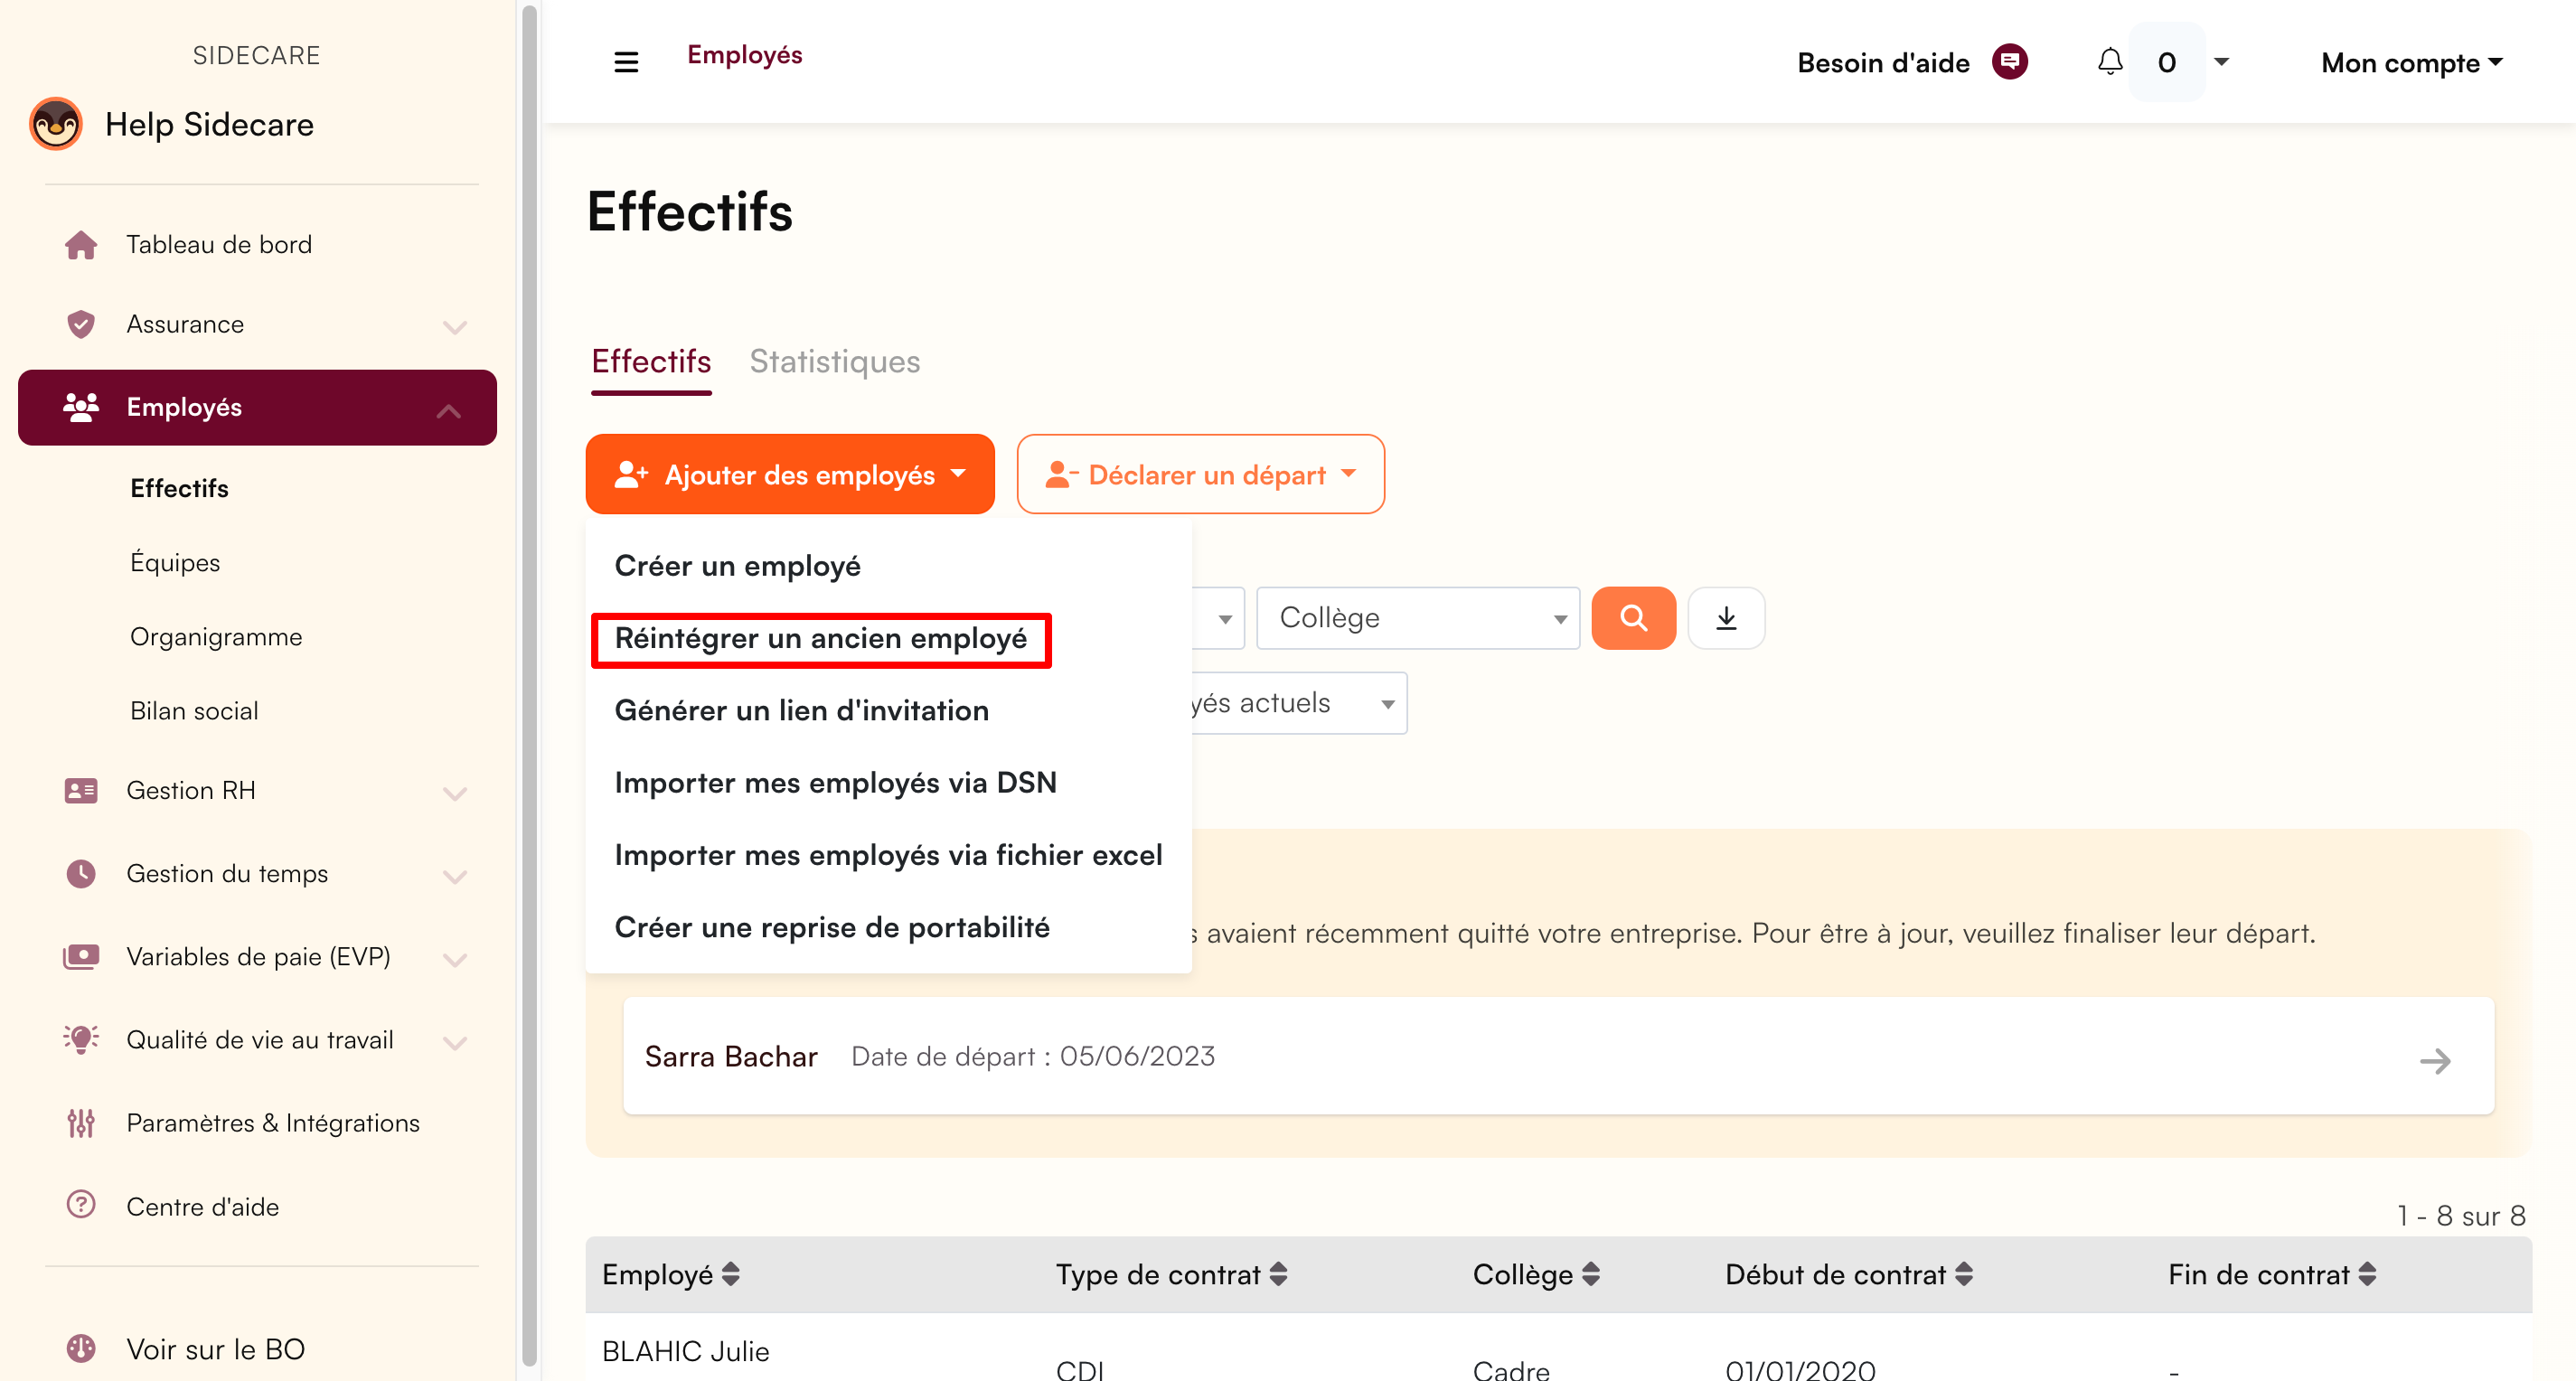Click the Sarra Bachar departure card
This screenshot has width=2576, height=1381.
1558,1056
